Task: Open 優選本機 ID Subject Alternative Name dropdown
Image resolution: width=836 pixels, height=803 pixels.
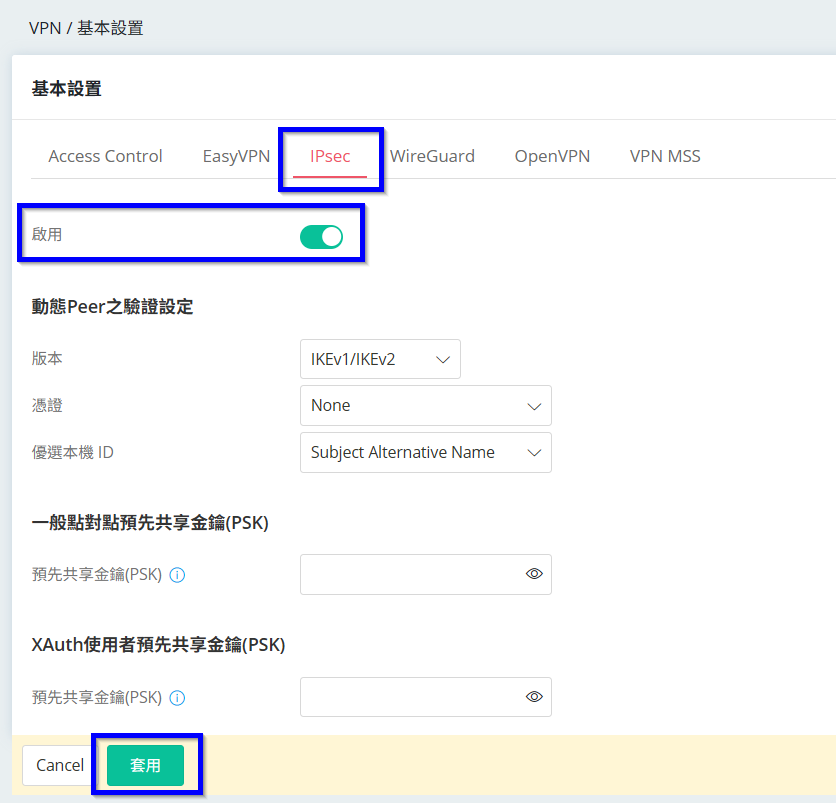Action: click(425, 453)
